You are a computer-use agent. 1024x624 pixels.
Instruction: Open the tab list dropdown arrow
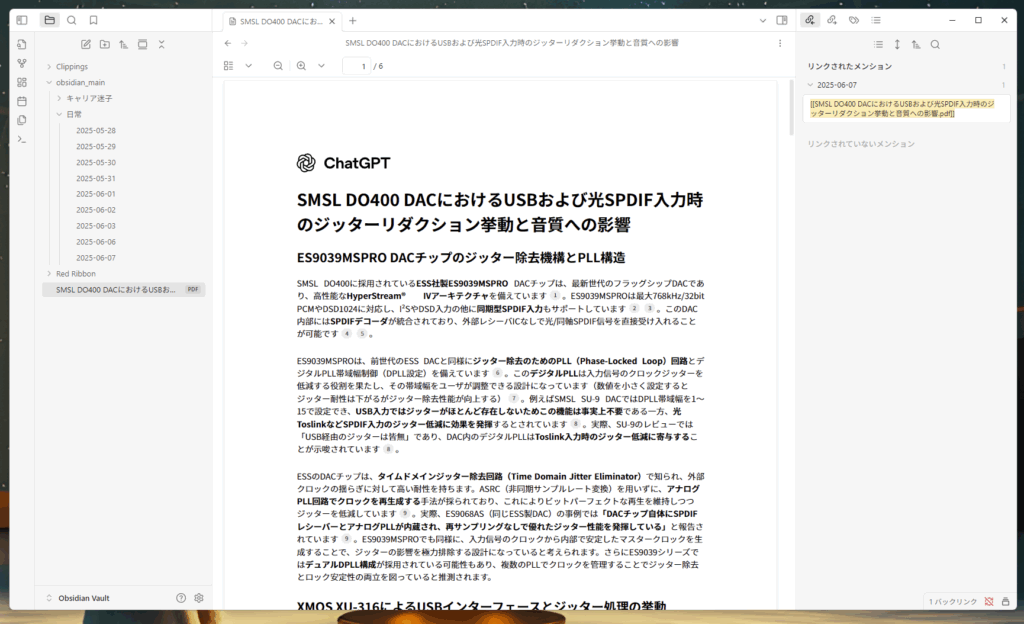[763, 21]
